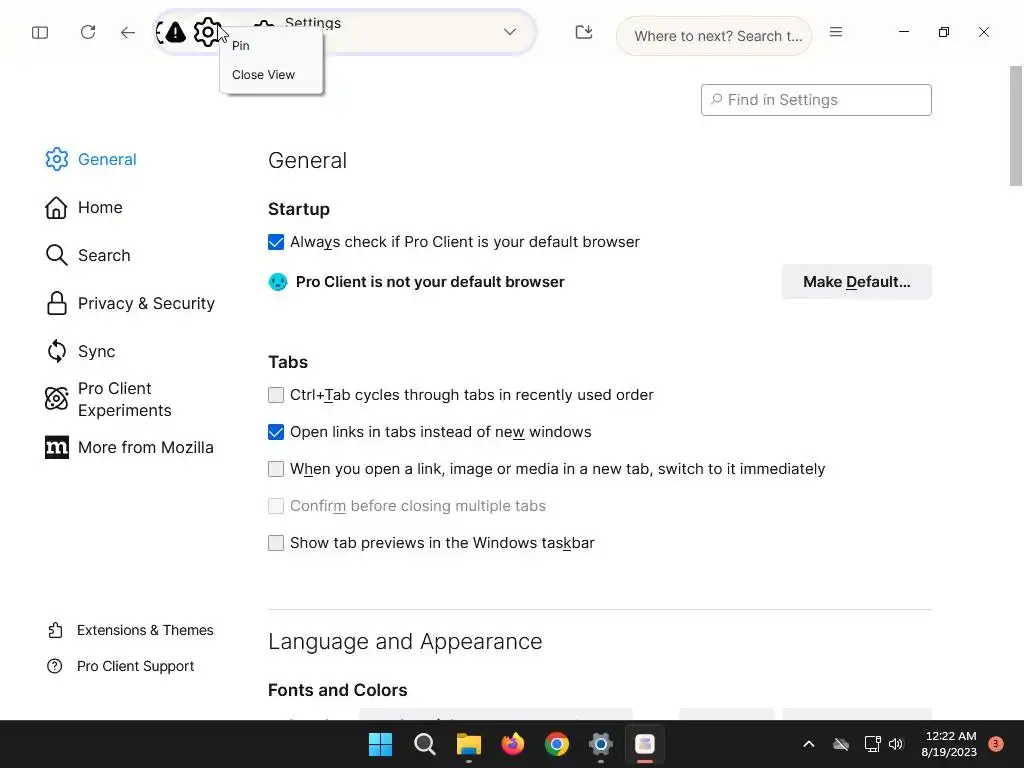Click the gear view icon in the address pill
The image size is (1024, 768).
[207, 32]
